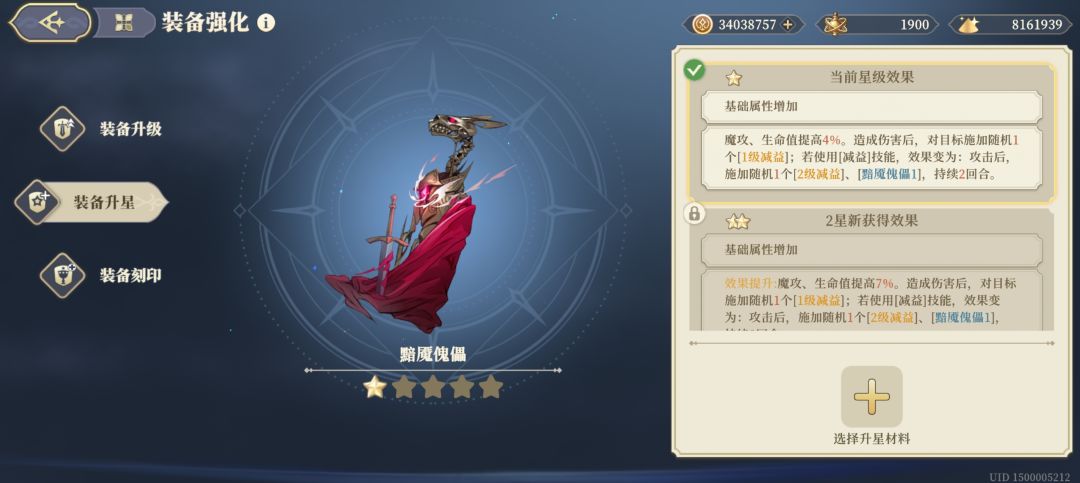Tap the gold coin currency icon

pos(700,25)
